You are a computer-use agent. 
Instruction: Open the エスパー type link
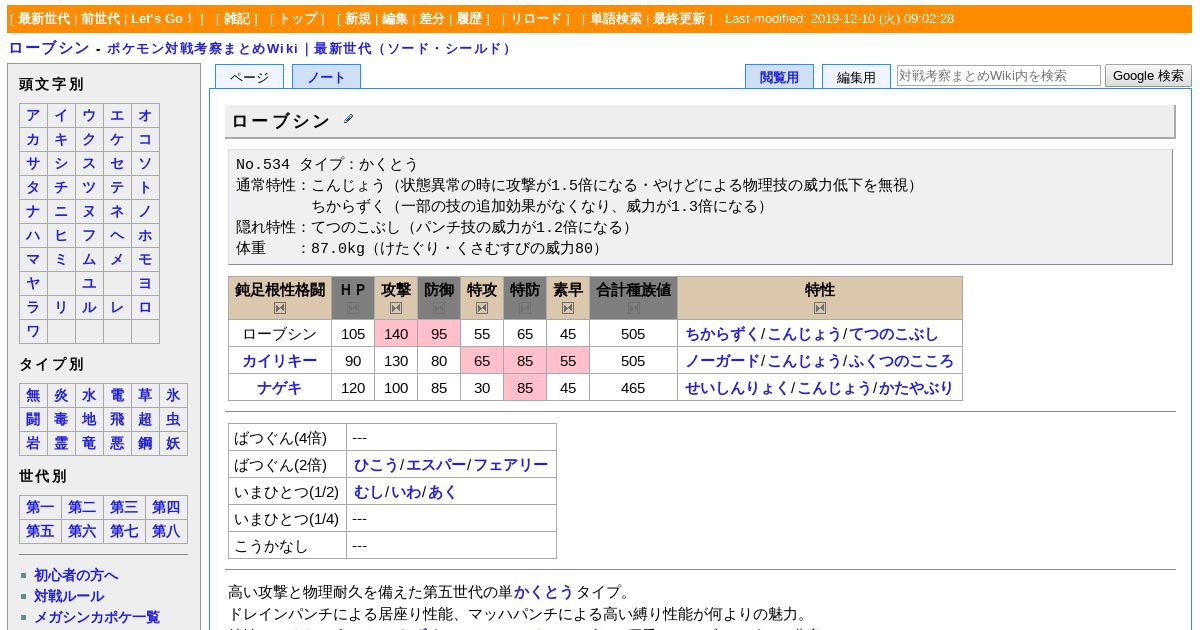pos(435,465)
